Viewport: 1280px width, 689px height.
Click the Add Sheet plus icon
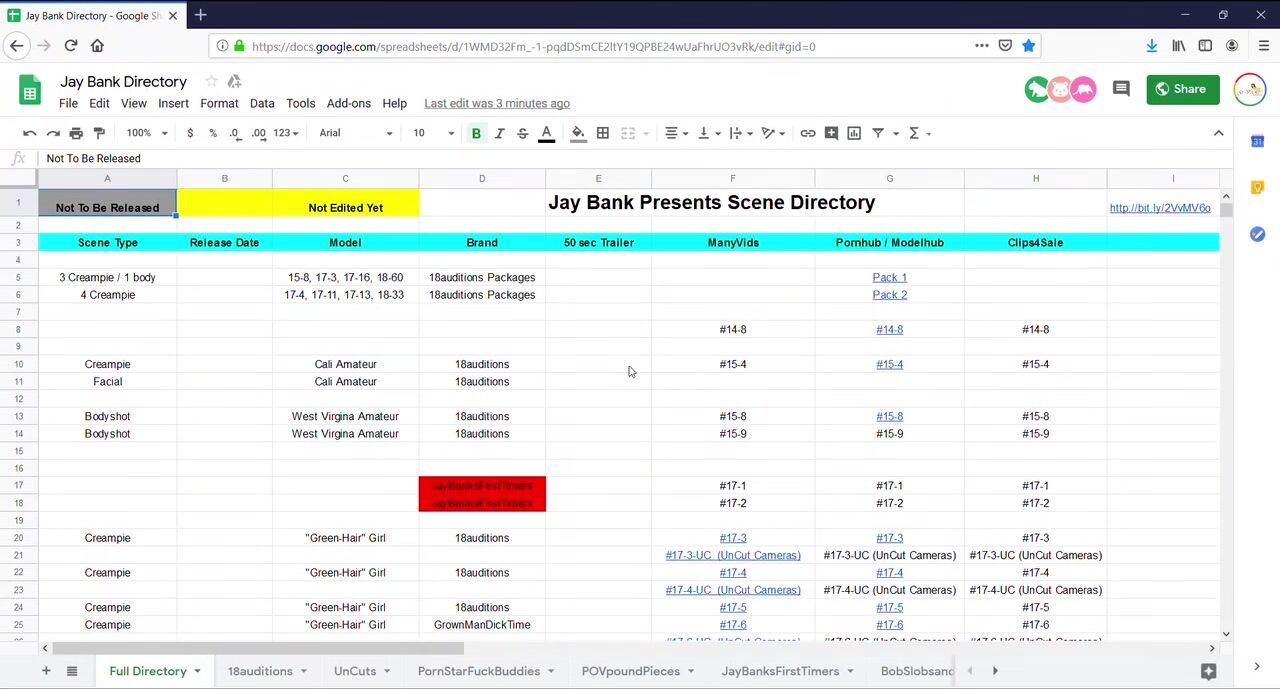pos(46,671)
